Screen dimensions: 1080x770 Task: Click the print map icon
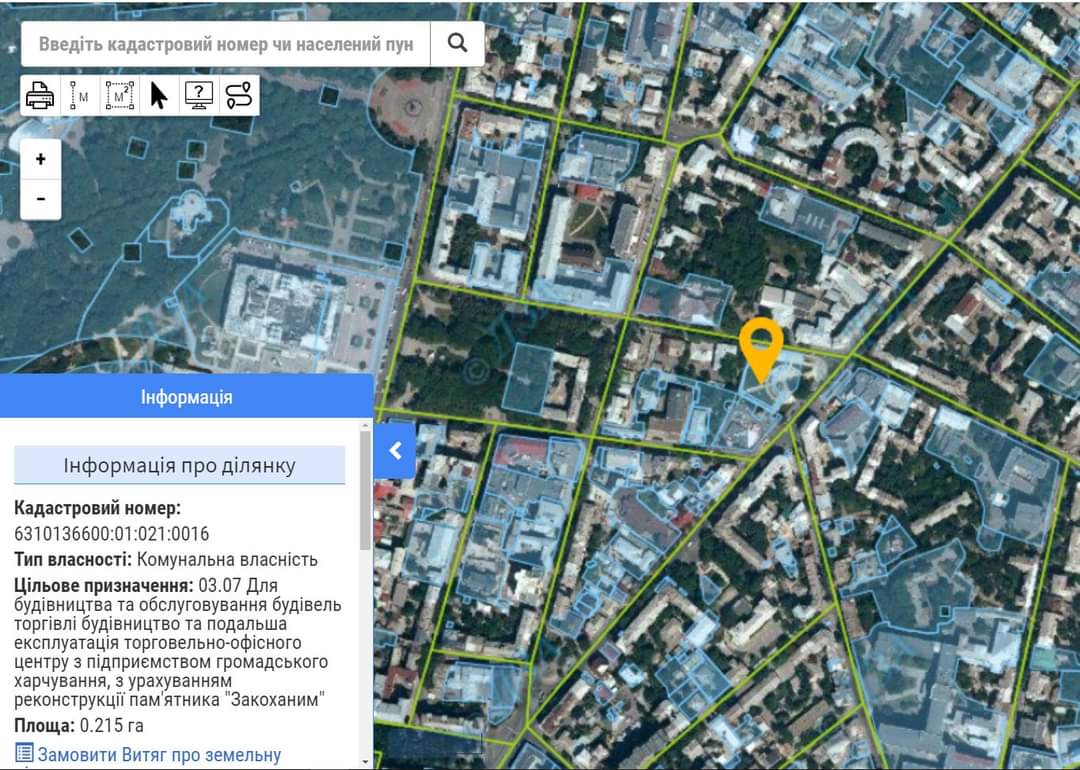point(40,95)
